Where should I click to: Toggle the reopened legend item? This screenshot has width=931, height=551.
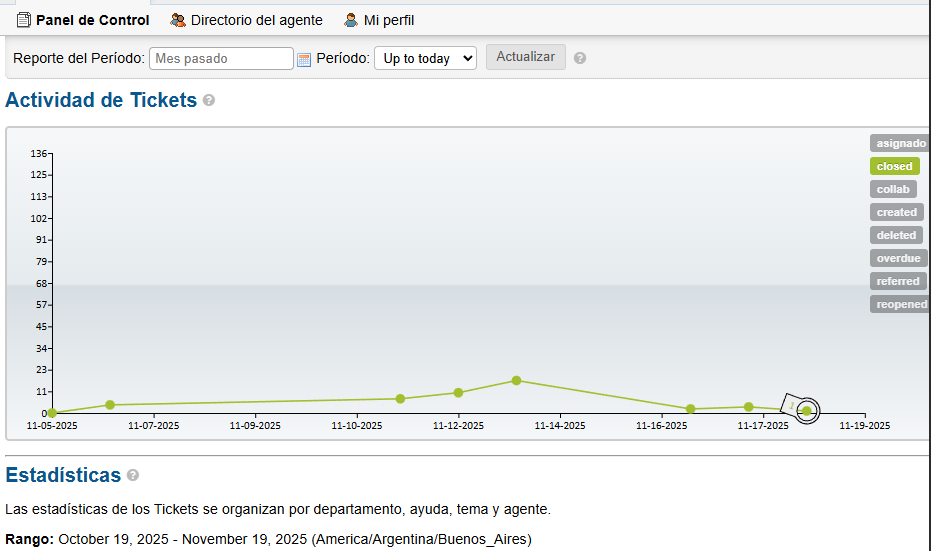point(900,304)
